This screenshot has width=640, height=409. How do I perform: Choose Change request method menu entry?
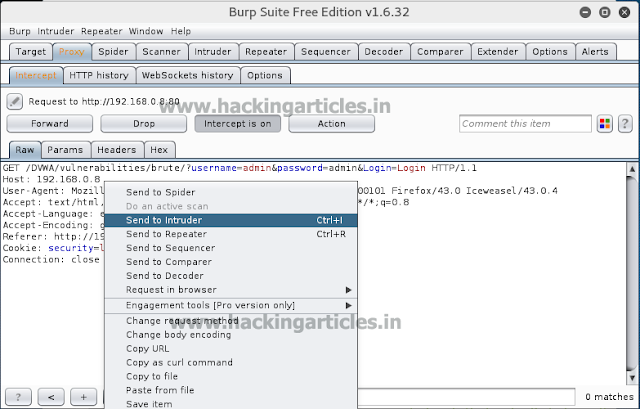(231, 321)
